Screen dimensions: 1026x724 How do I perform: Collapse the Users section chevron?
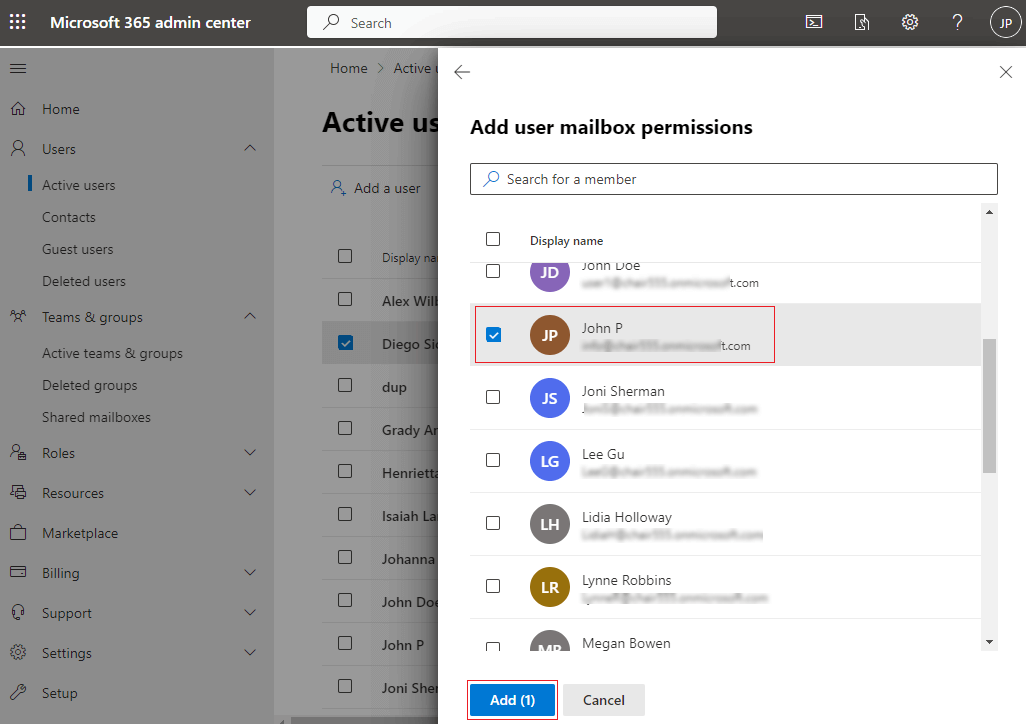click(250, 149)
